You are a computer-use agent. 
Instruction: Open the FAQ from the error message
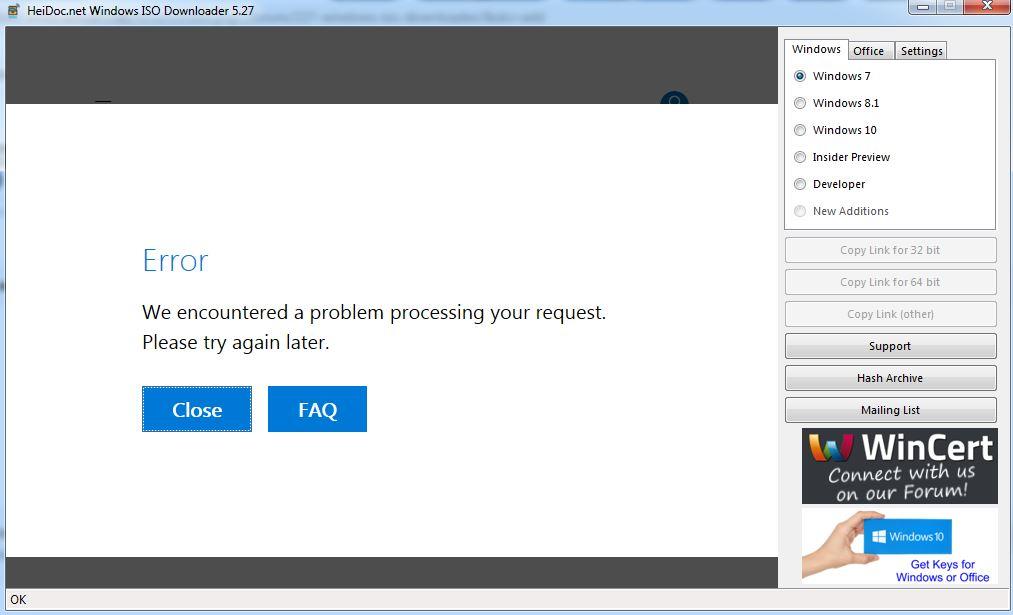click(317, 409)
